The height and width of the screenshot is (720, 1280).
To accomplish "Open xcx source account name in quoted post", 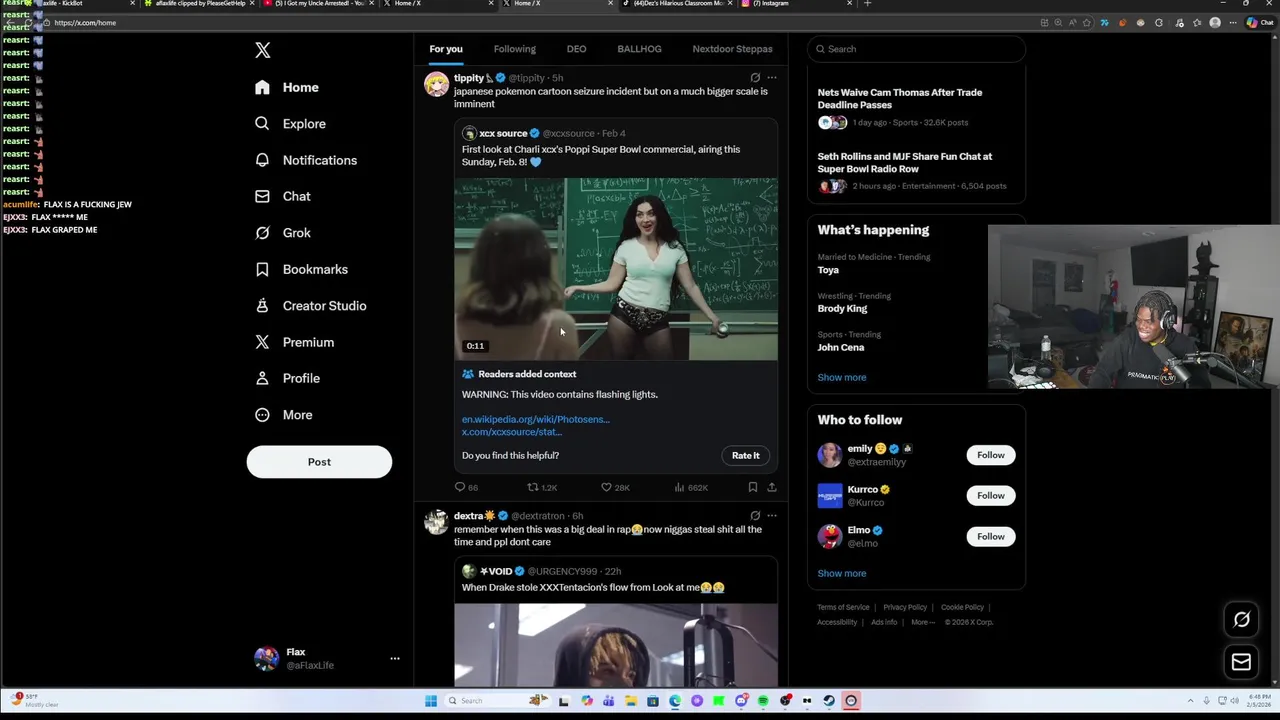I will (503, 133).
